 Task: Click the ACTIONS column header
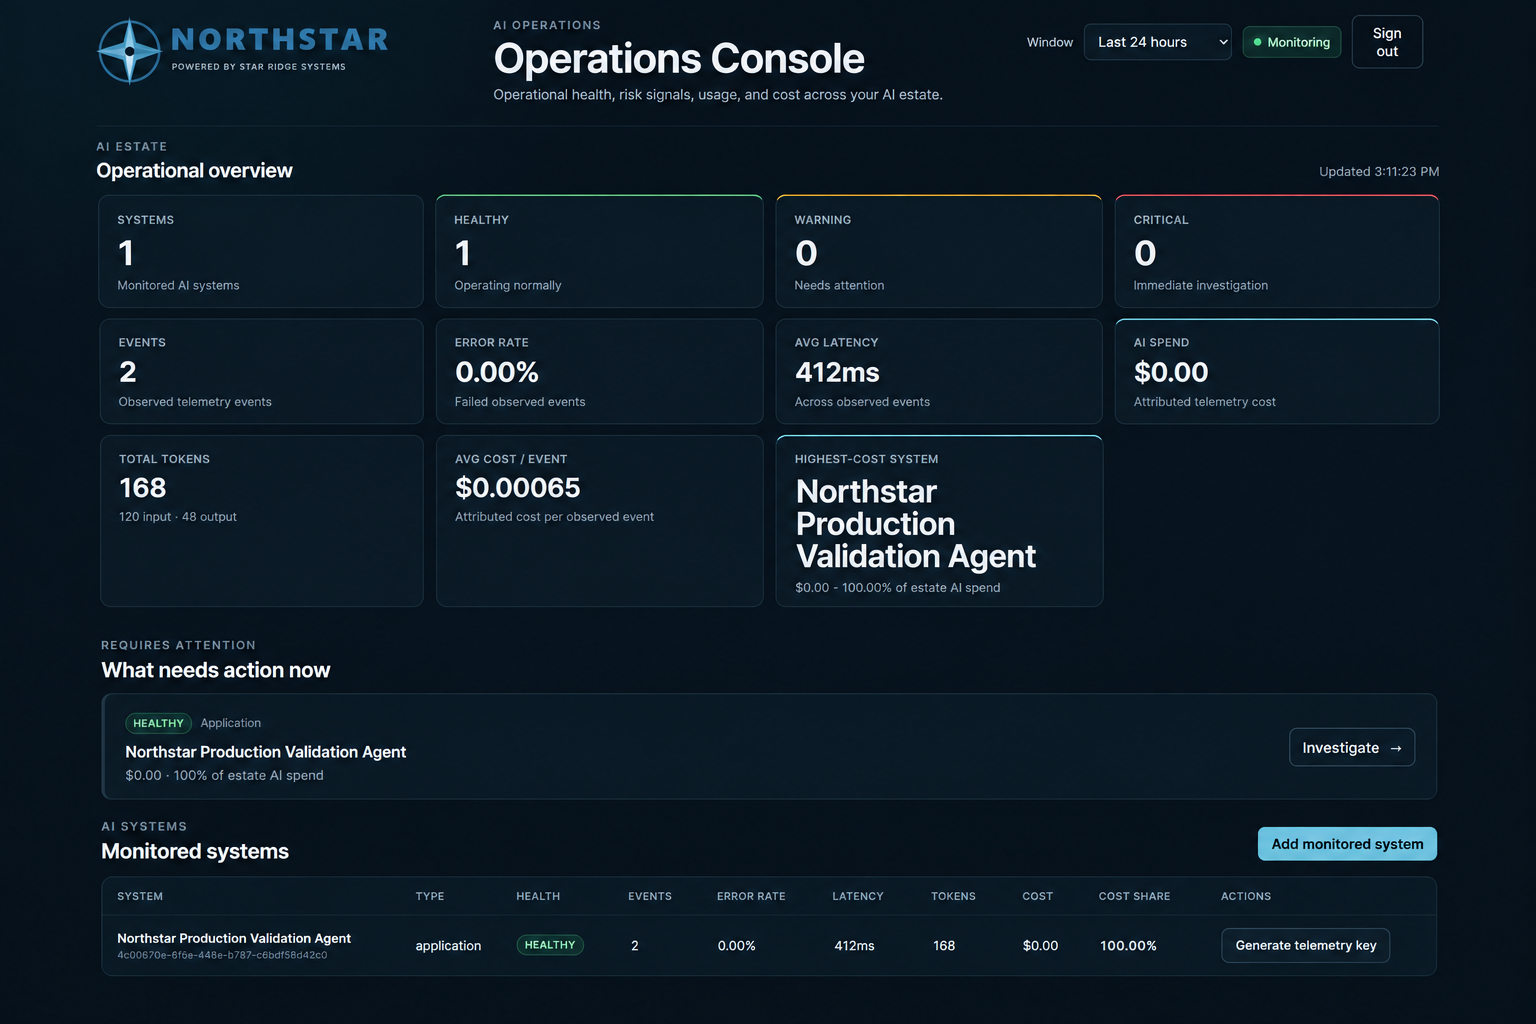pos(1246,897)
